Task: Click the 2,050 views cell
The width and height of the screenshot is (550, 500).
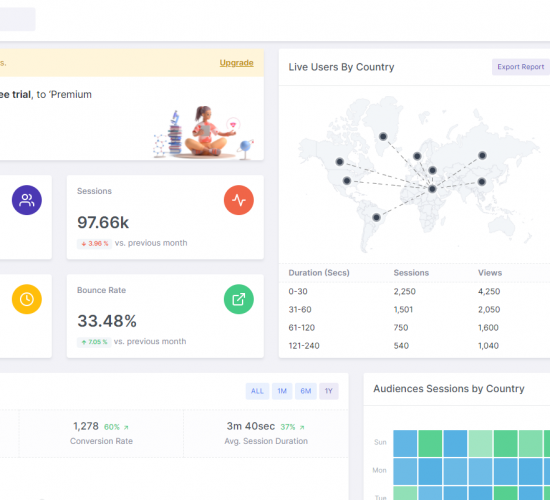Action: tap(489, 309)
